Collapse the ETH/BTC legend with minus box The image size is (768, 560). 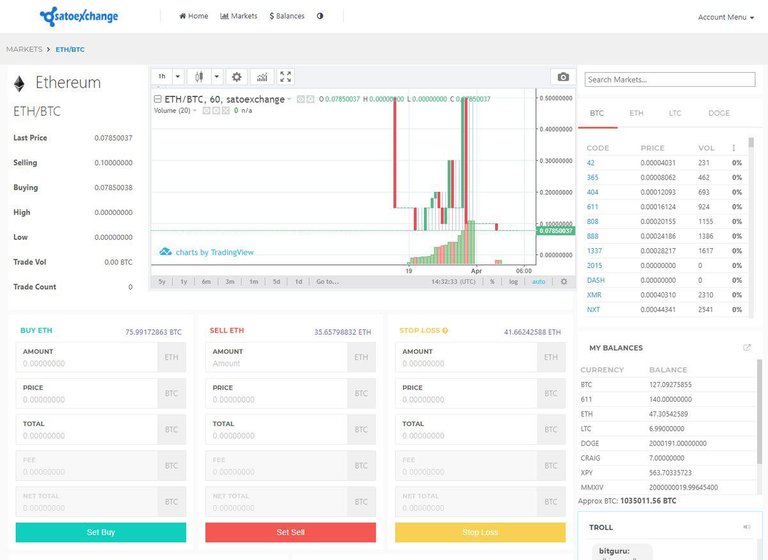[158, 99]
